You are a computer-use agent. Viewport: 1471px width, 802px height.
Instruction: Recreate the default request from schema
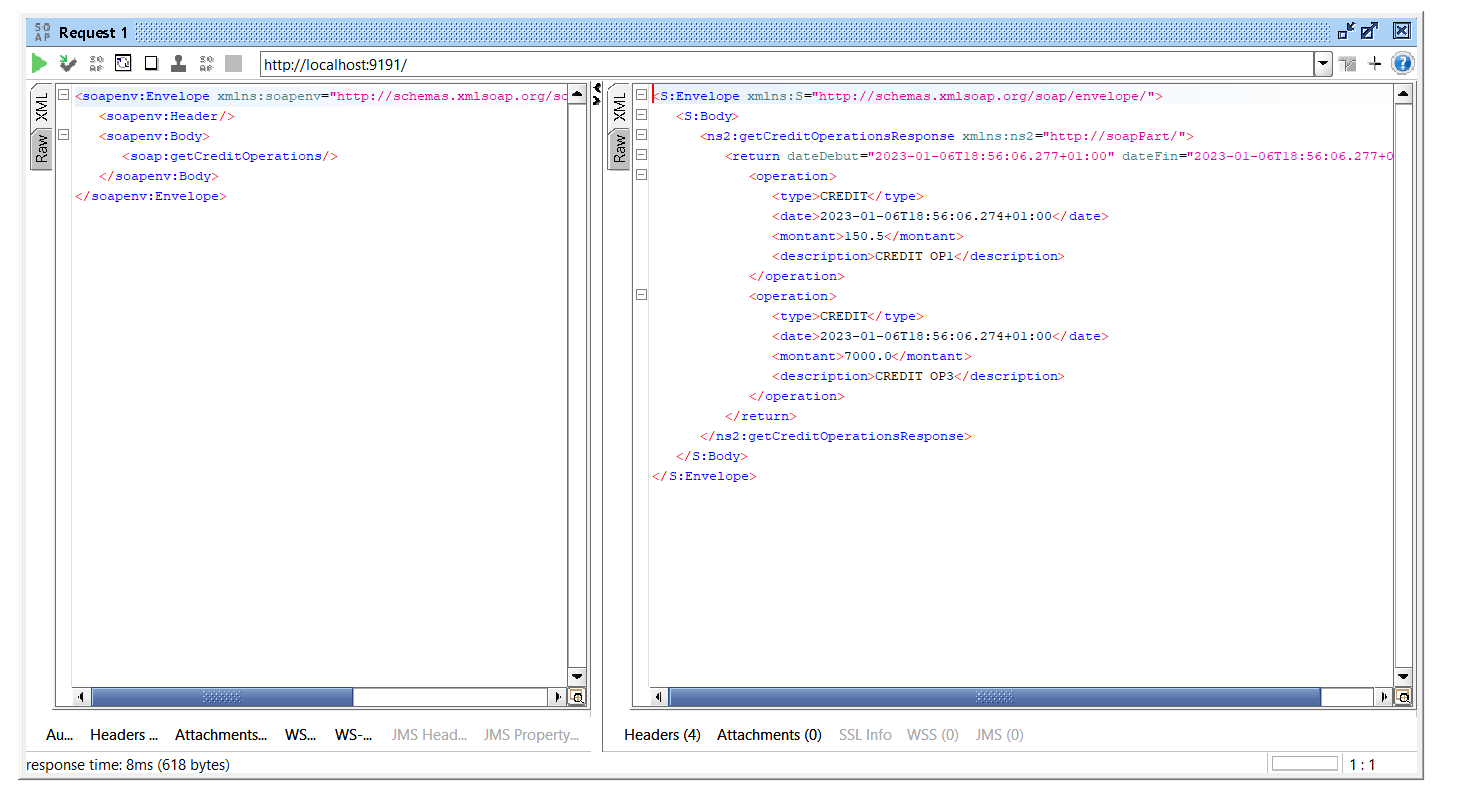(123, 64)
